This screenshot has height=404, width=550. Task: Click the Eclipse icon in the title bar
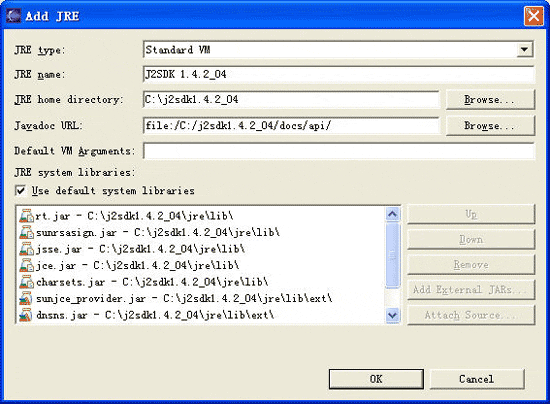pos(14,16)
